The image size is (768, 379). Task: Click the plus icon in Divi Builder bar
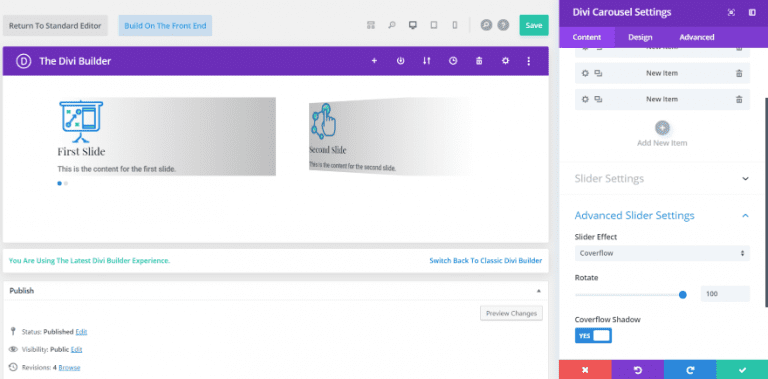374,61
